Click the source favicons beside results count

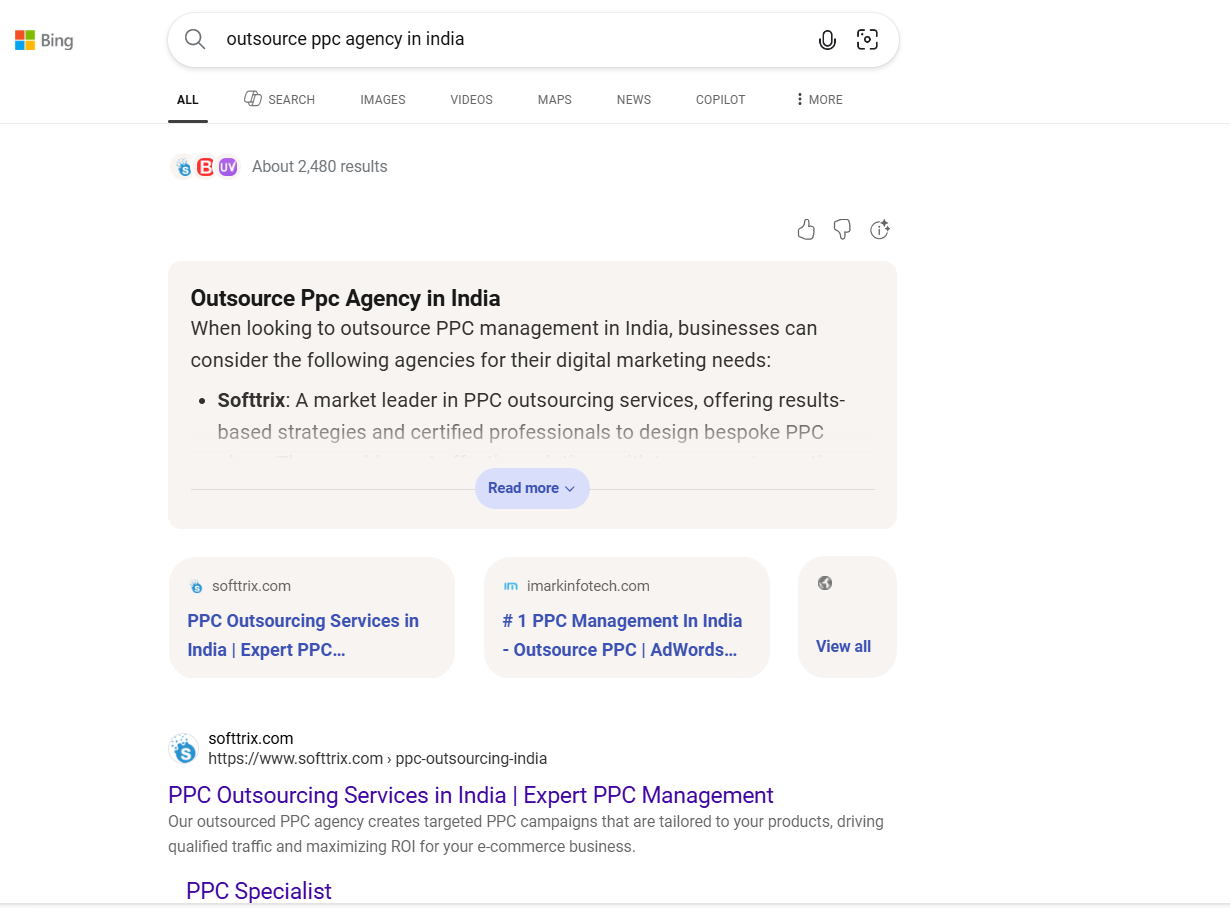205,167
